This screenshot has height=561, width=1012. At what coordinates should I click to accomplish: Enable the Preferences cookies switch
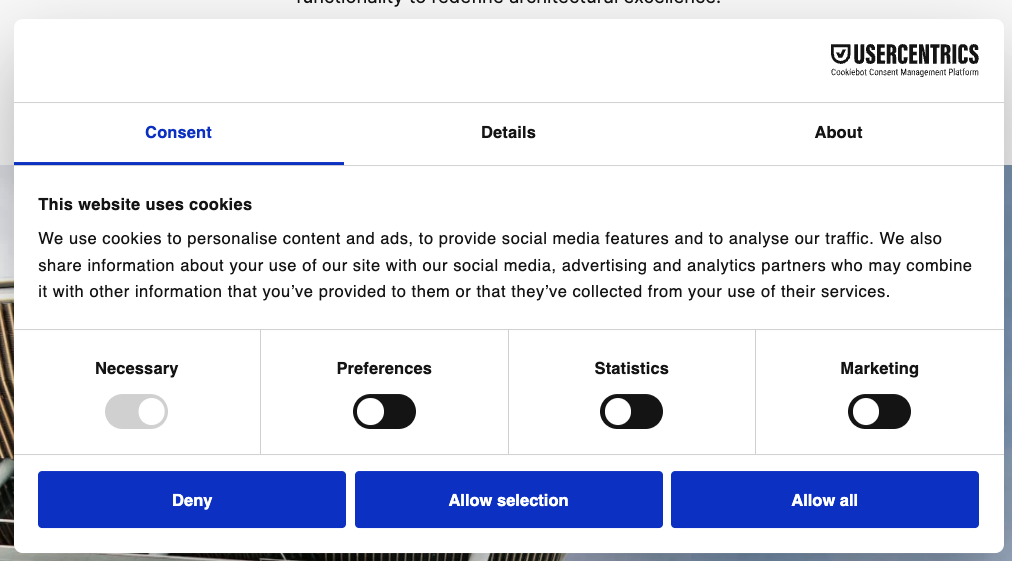pyautogui.click(x=384, y=412)
